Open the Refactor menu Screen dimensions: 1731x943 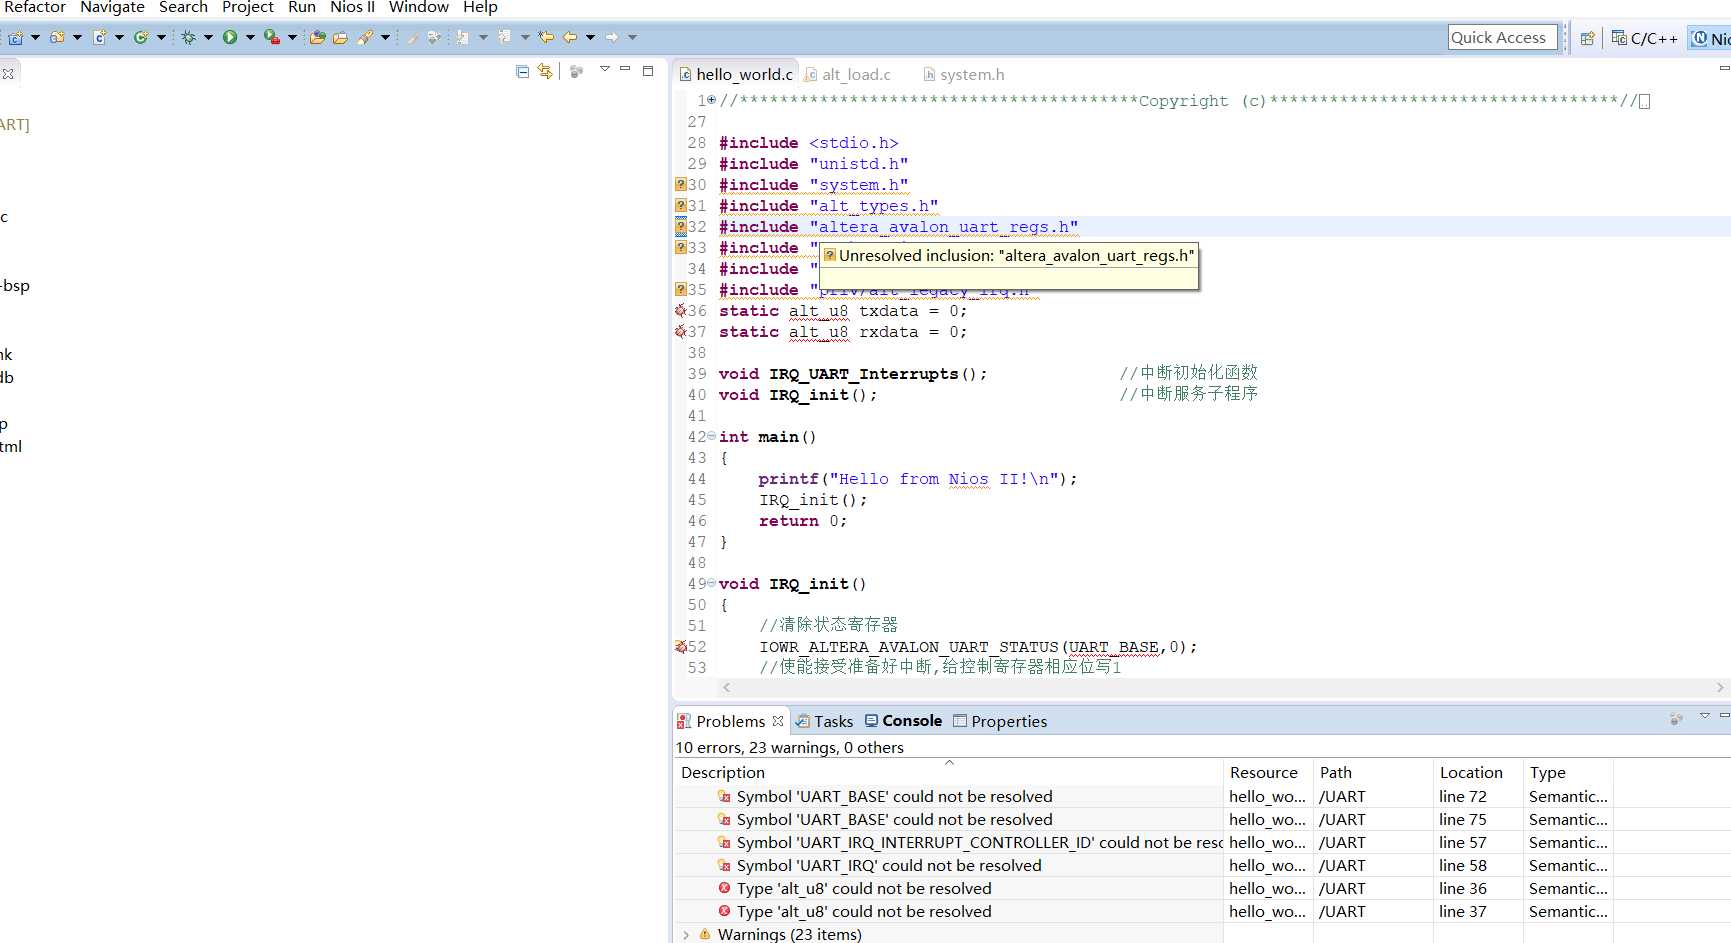coord(35,8)
